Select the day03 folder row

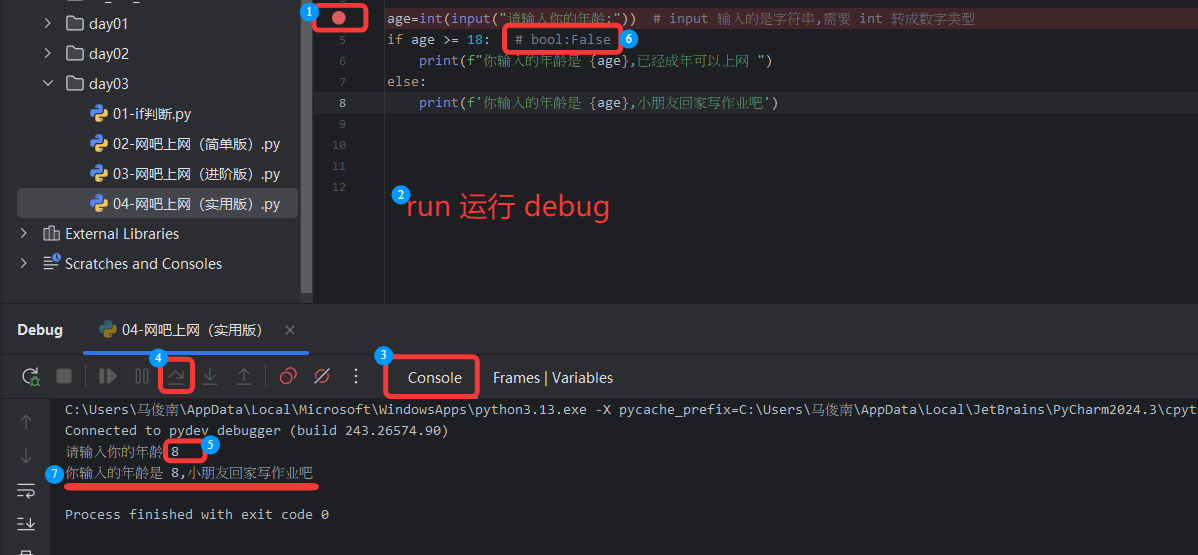157,83
